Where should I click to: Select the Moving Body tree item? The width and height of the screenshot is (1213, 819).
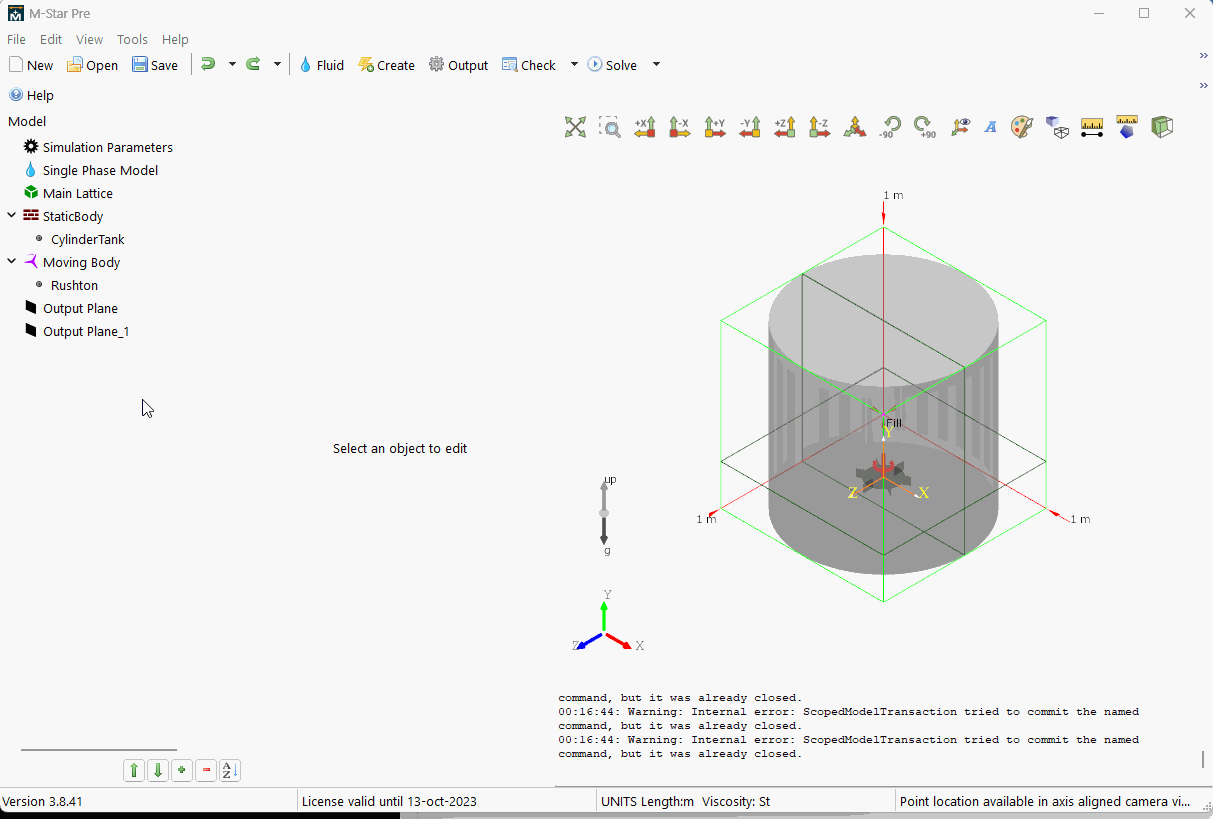point(71,262)
